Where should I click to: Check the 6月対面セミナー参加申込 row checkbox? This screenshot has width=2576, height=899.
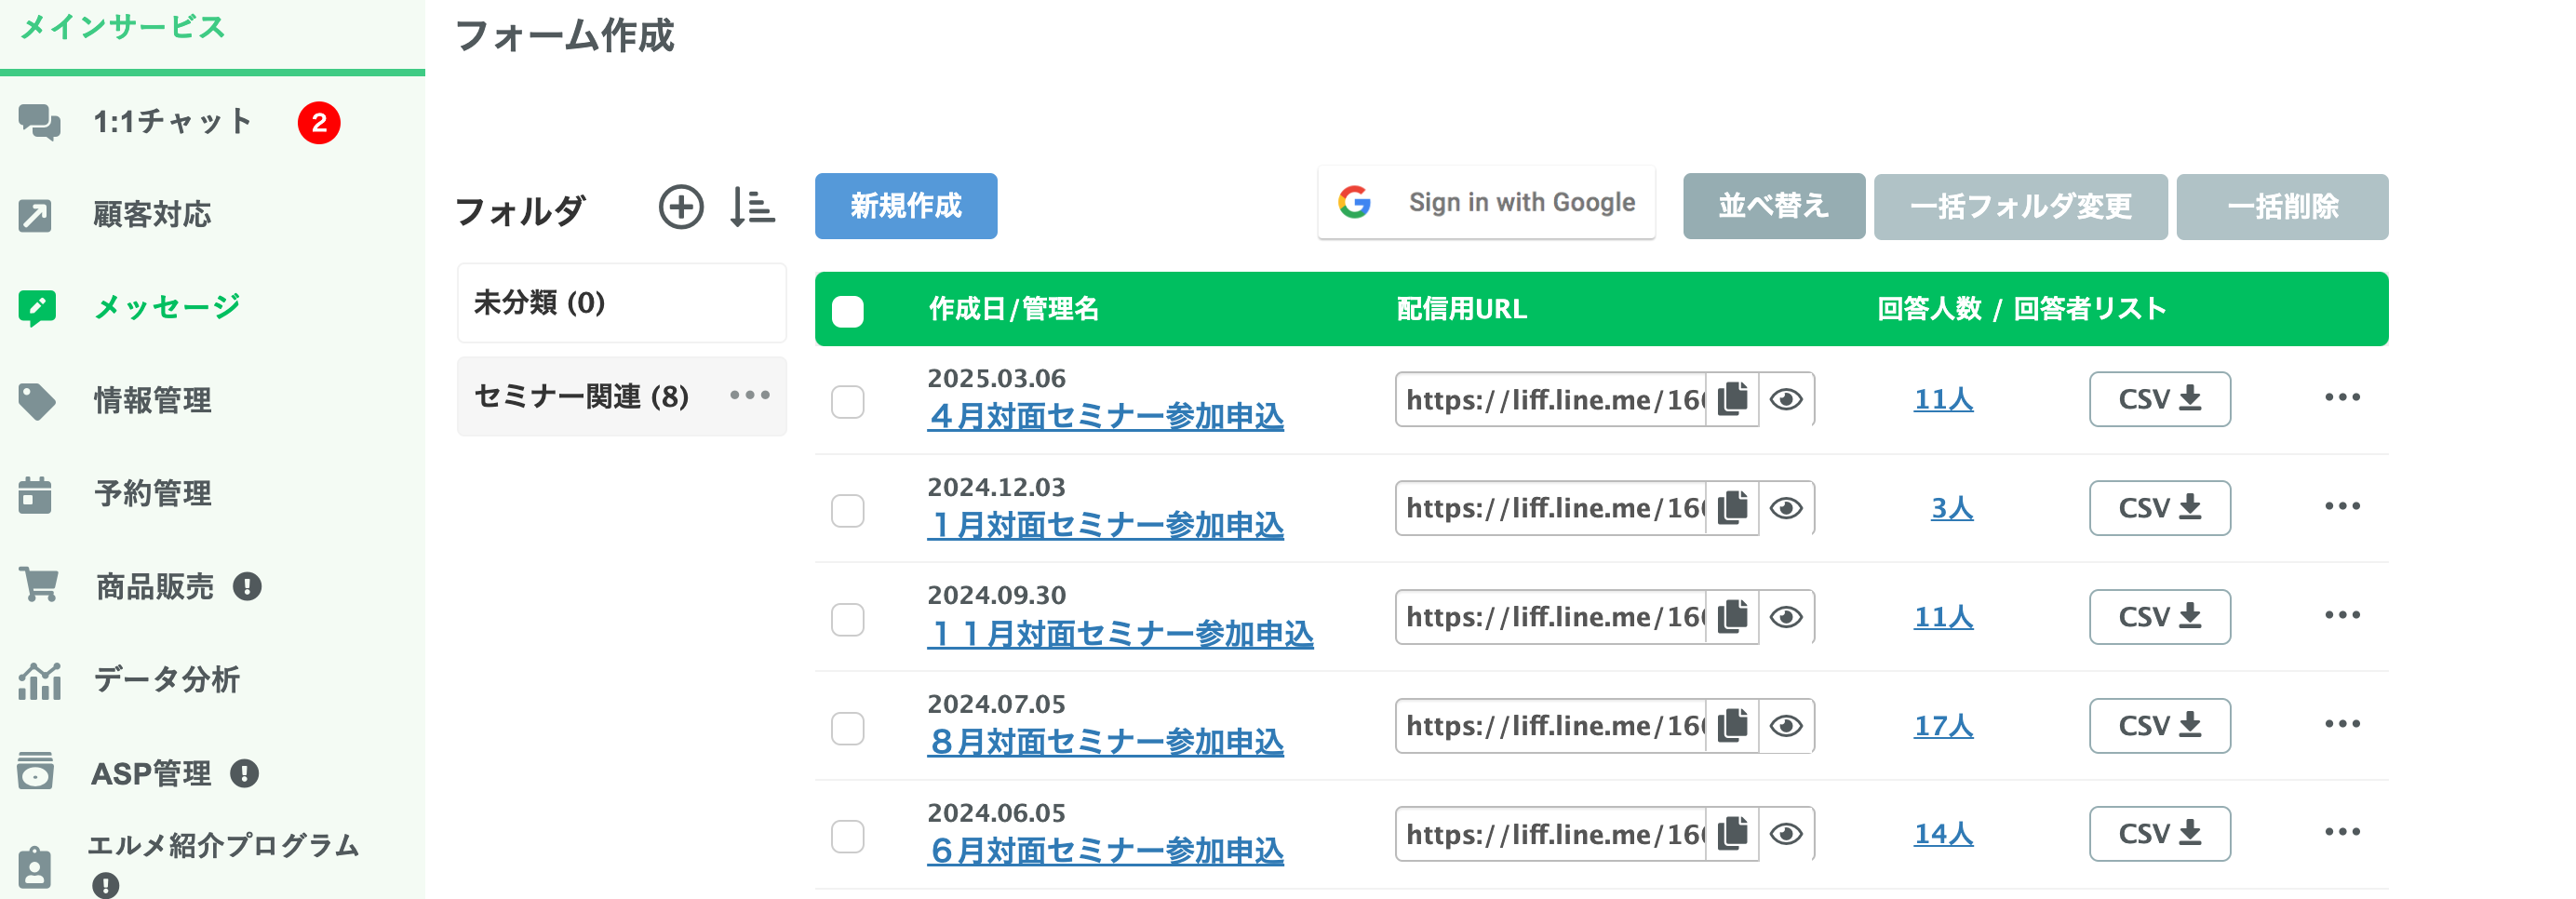(x=848, y=834)
